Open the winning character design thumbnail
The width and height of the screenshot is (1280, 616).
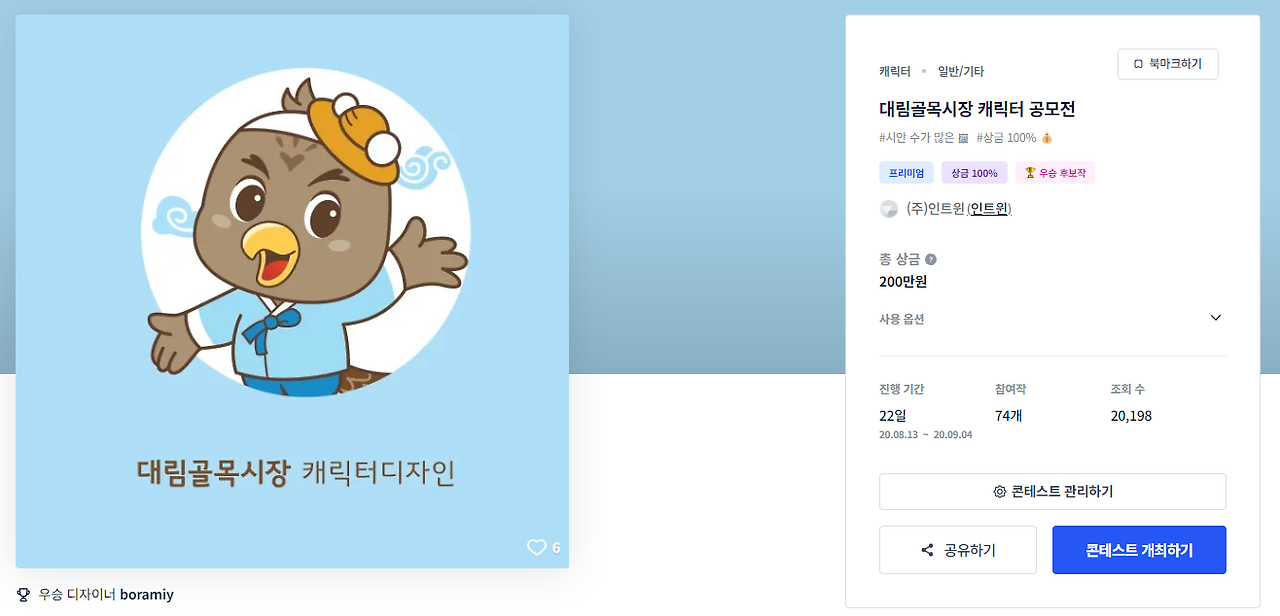292,291
